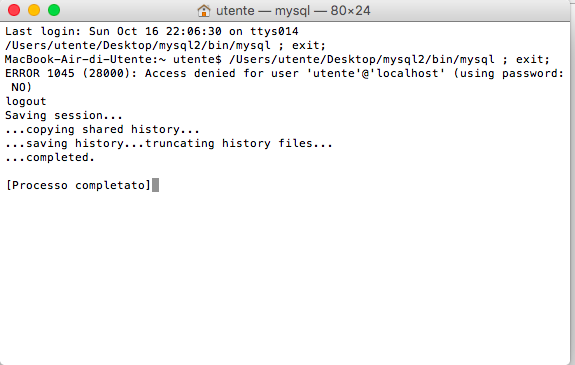Click the "[Processo completato]" message
The image size is (575, 365).
[x=78, y=185]
